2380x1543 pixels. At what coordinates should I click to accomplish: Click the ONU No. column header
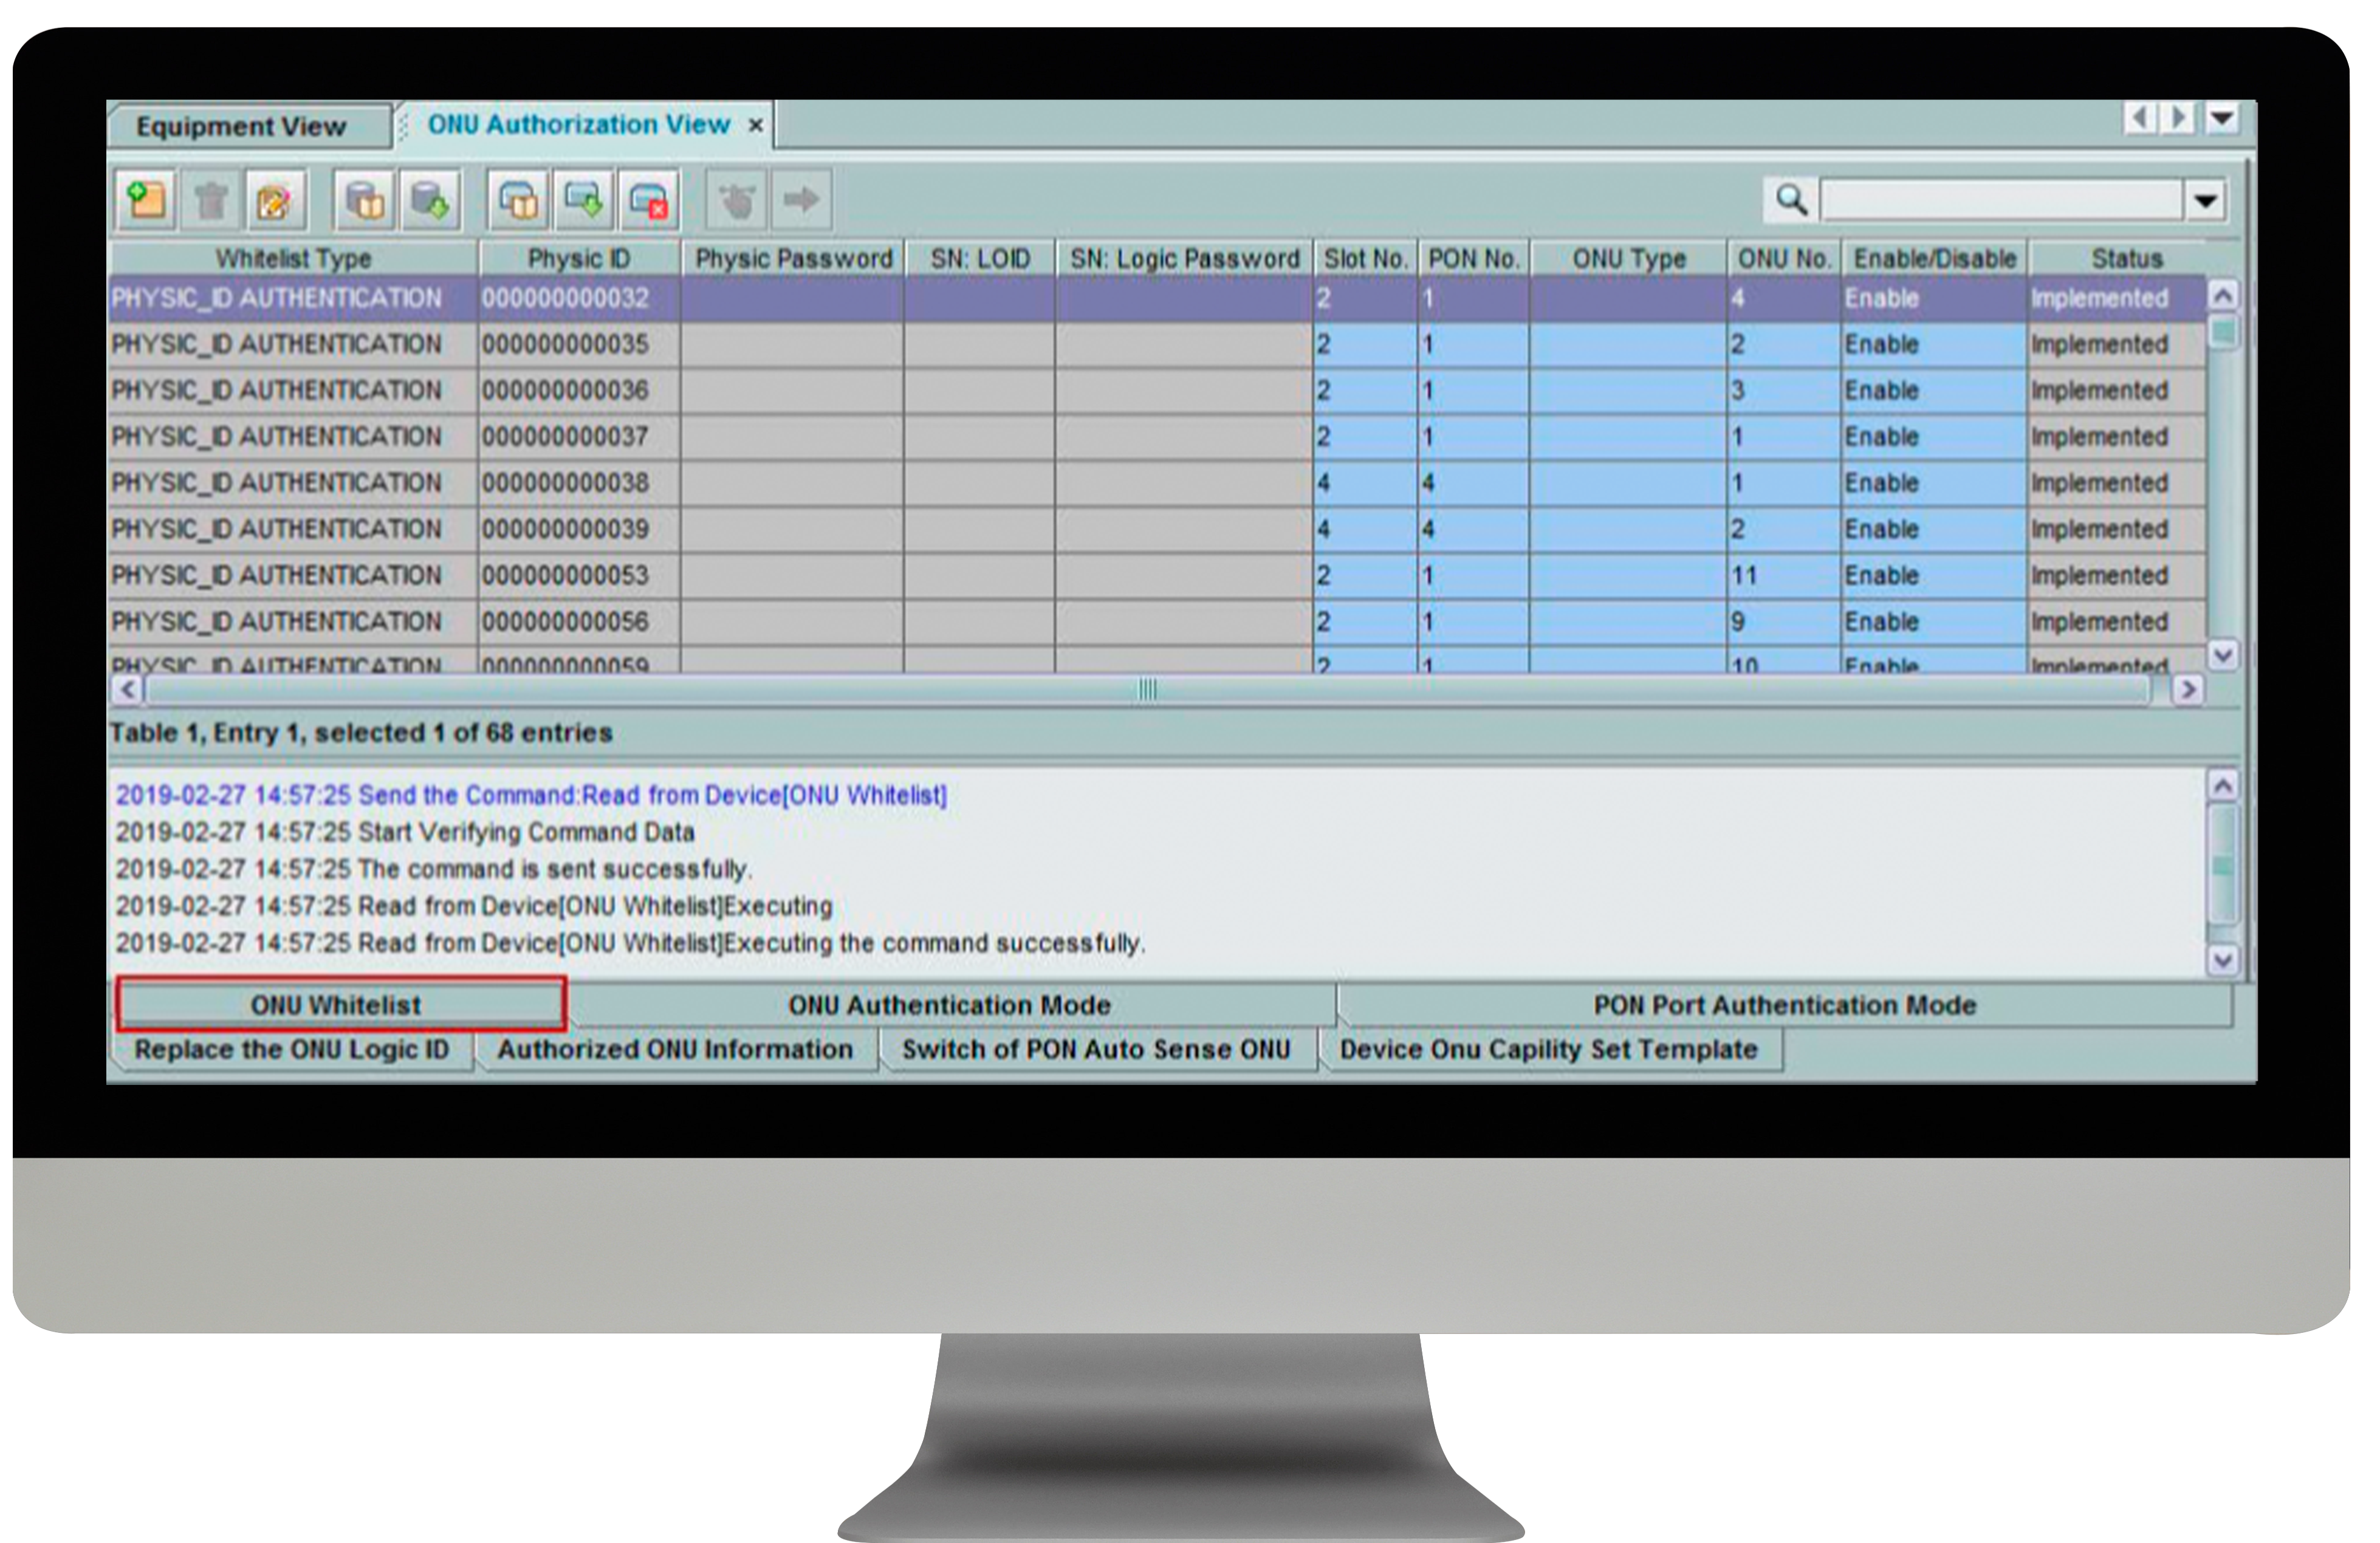click(1785, 258)
